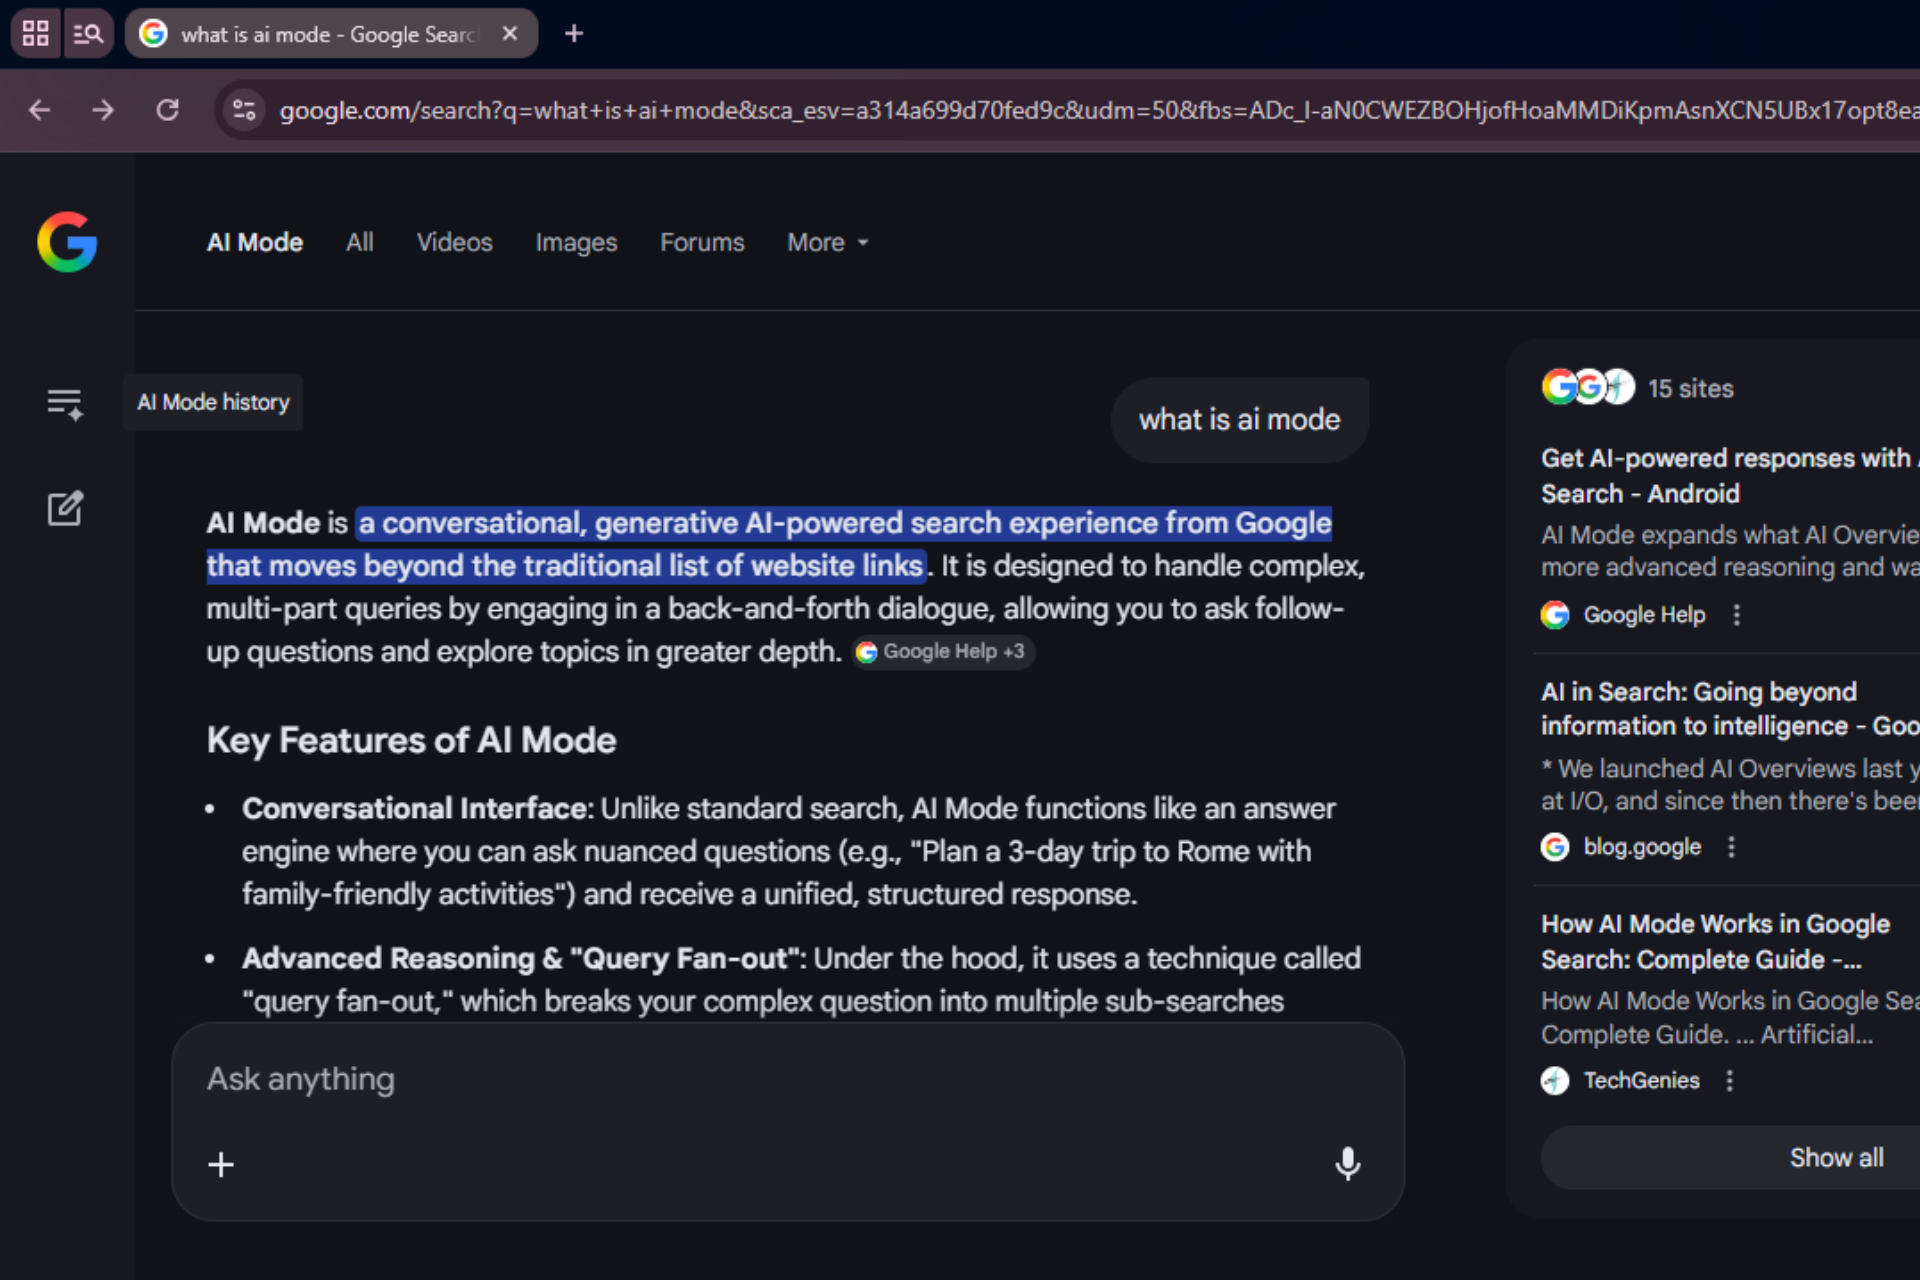The image size is (1920, 1280).
Task: Click the Google logo
Action: tap(67, 242)
